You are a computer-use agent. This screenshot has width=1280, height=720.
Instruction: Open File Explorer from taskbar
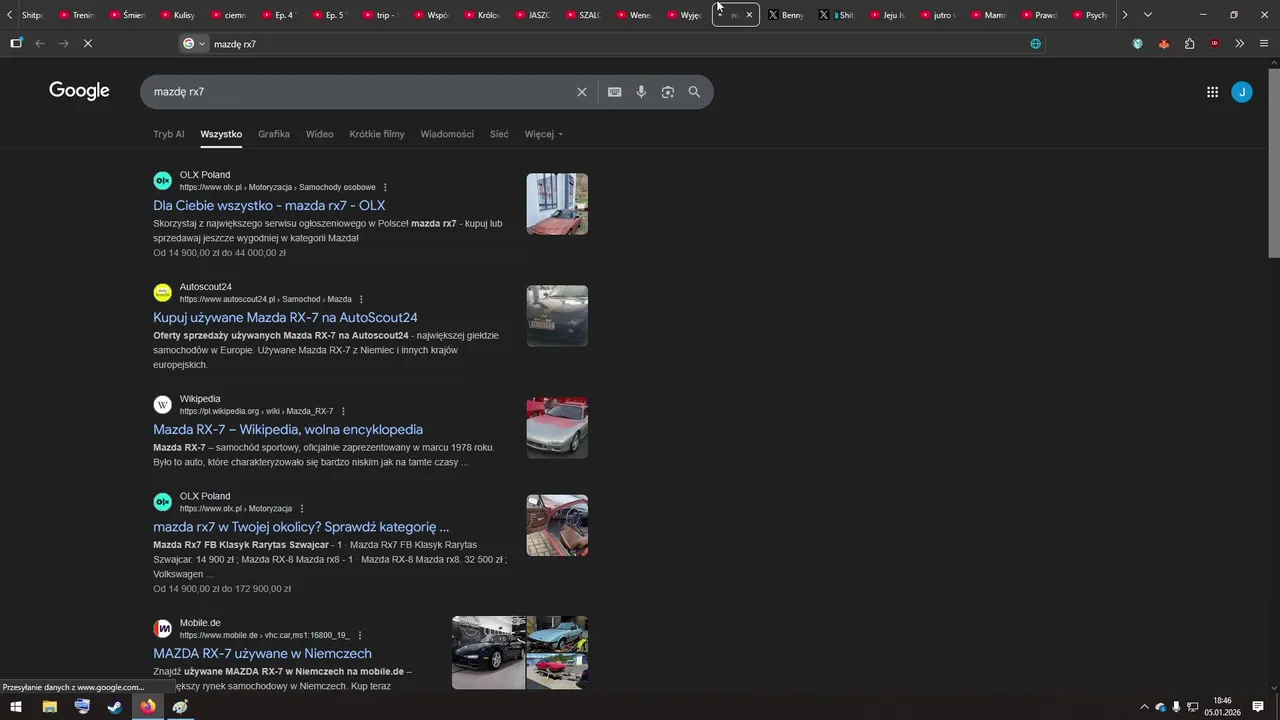(x=49, y=707)
